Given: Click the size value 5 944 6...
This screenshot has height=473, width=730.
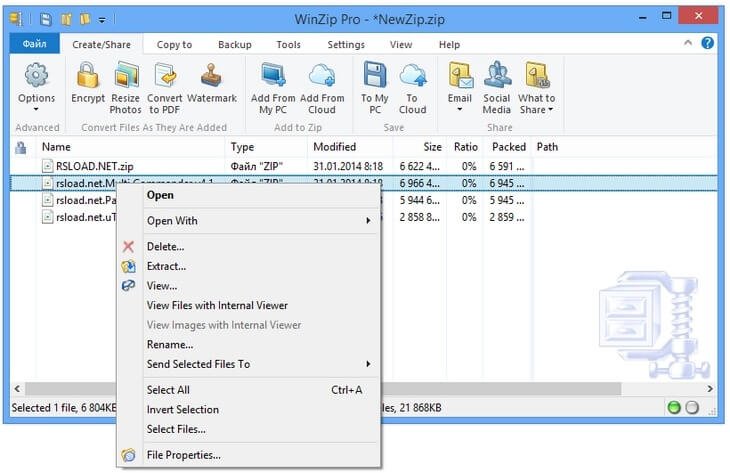Looking at the screenshot, I should [419, 200].
